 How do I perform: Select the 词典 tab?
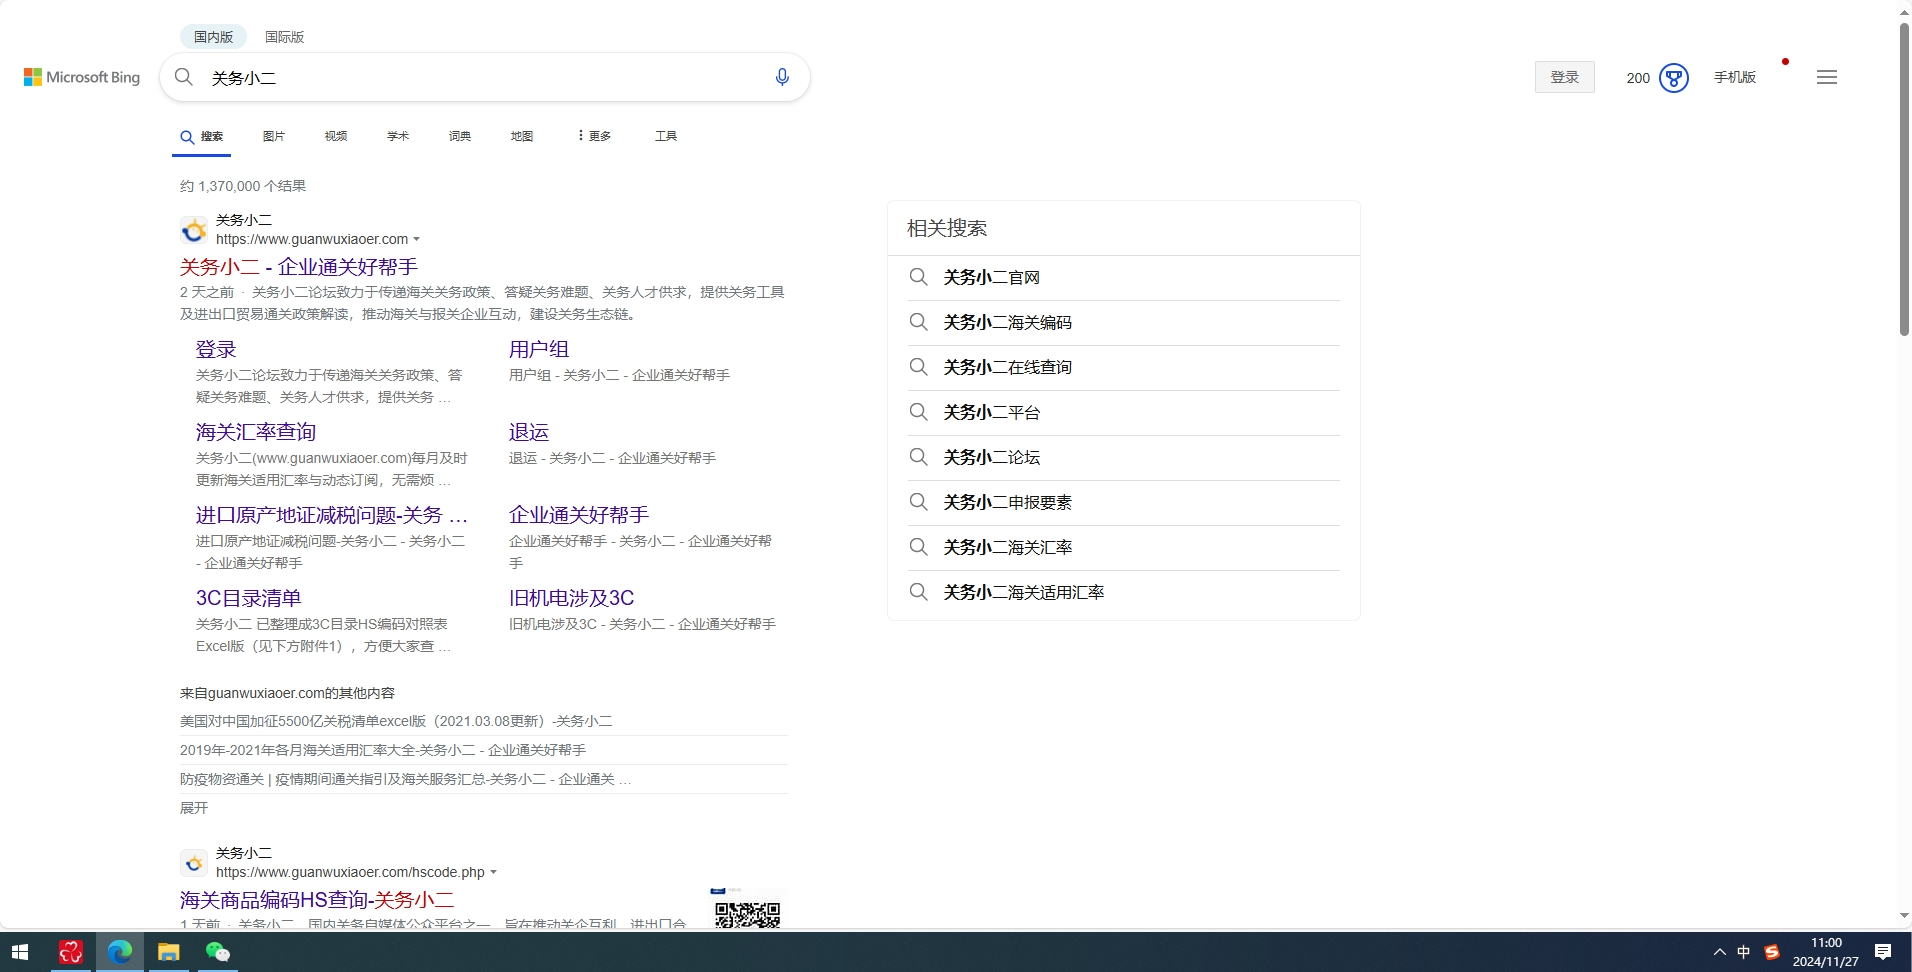click(x=460, y=136)
